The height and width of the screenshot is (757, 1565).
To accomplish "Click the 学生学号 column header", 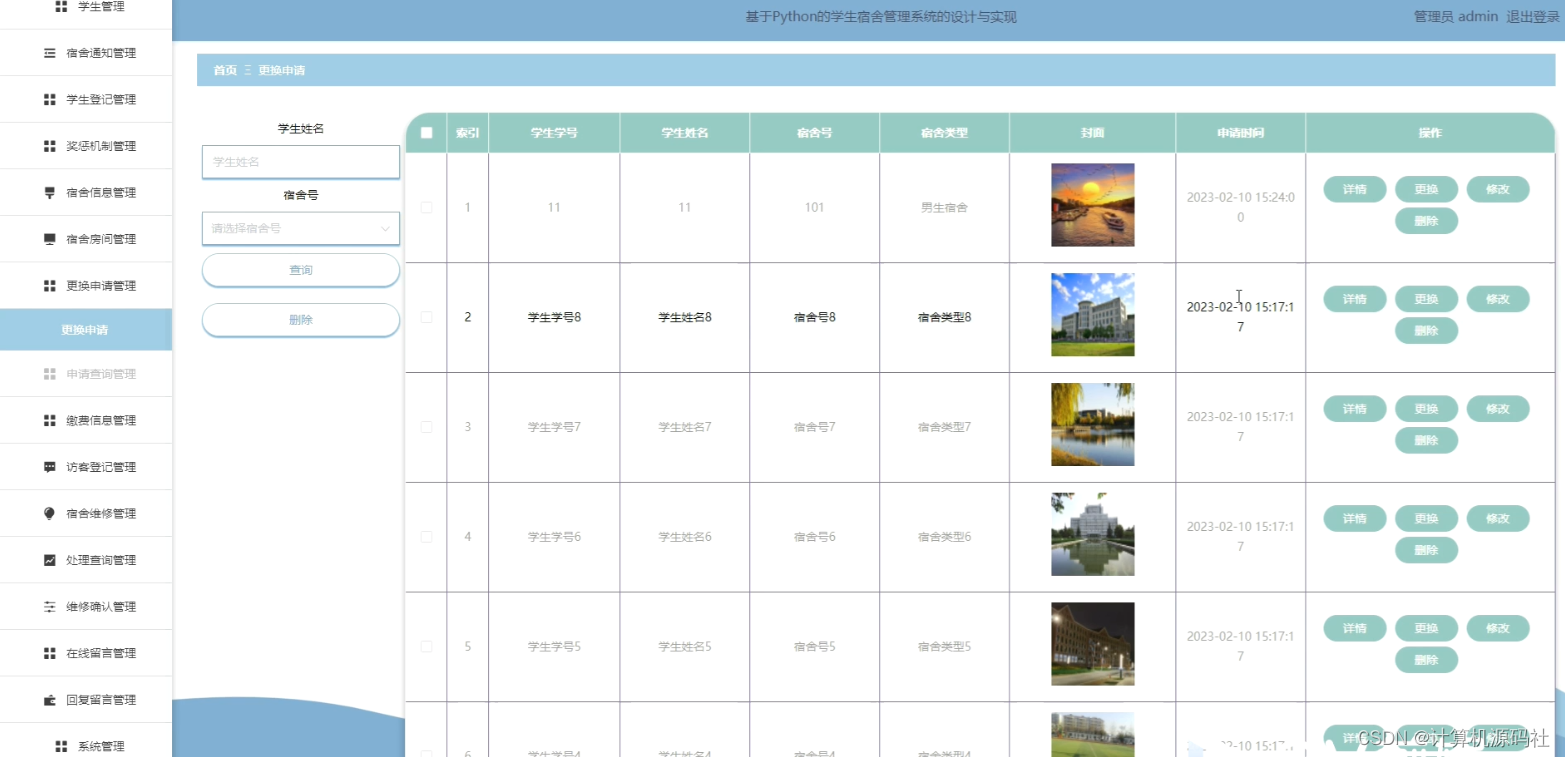I will tap(554, 133).
